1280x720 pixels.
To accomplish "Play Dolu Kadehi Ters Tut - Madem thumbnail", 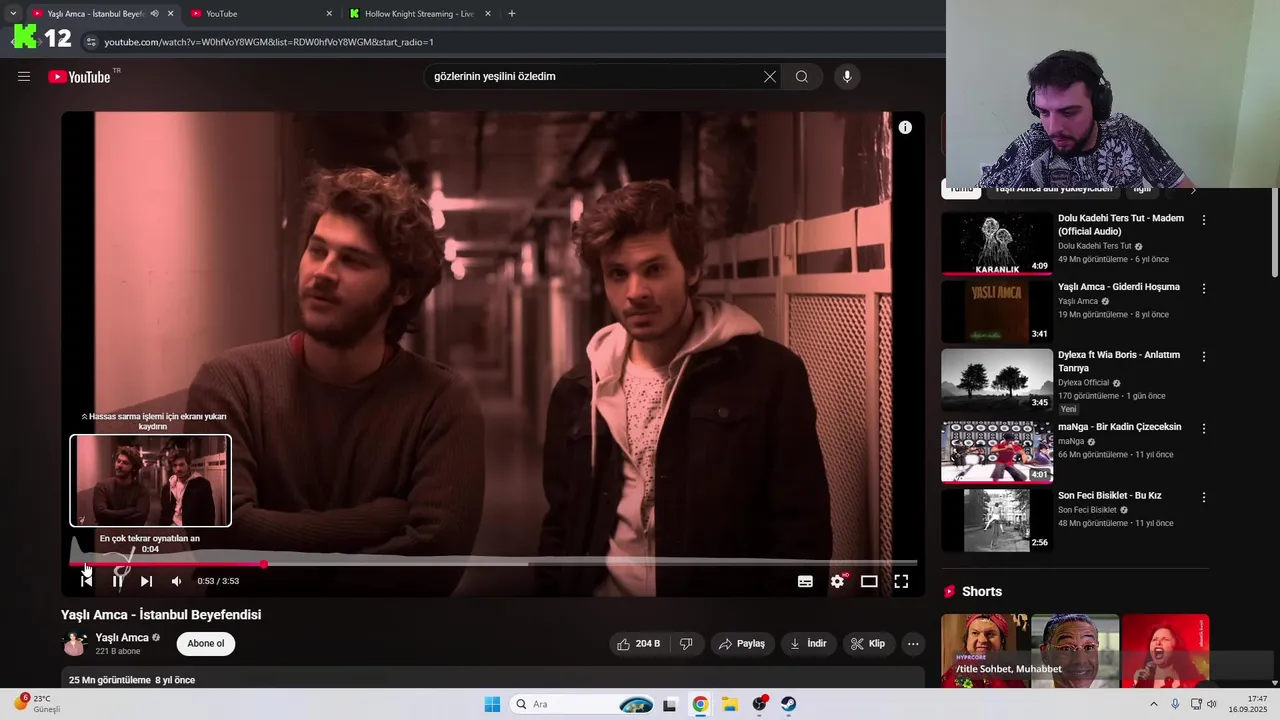I will pyautogui.click(x=997, y=243).
